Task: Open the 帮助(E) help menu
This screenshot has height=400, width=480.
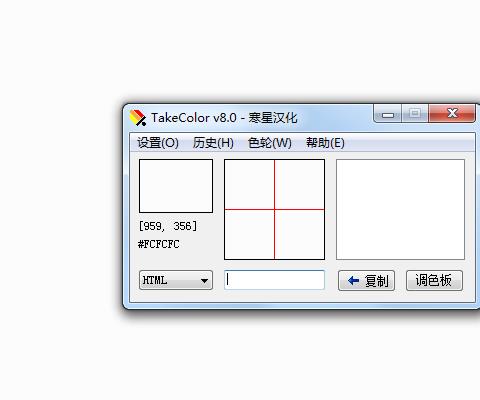Action: tap(325, 143)
